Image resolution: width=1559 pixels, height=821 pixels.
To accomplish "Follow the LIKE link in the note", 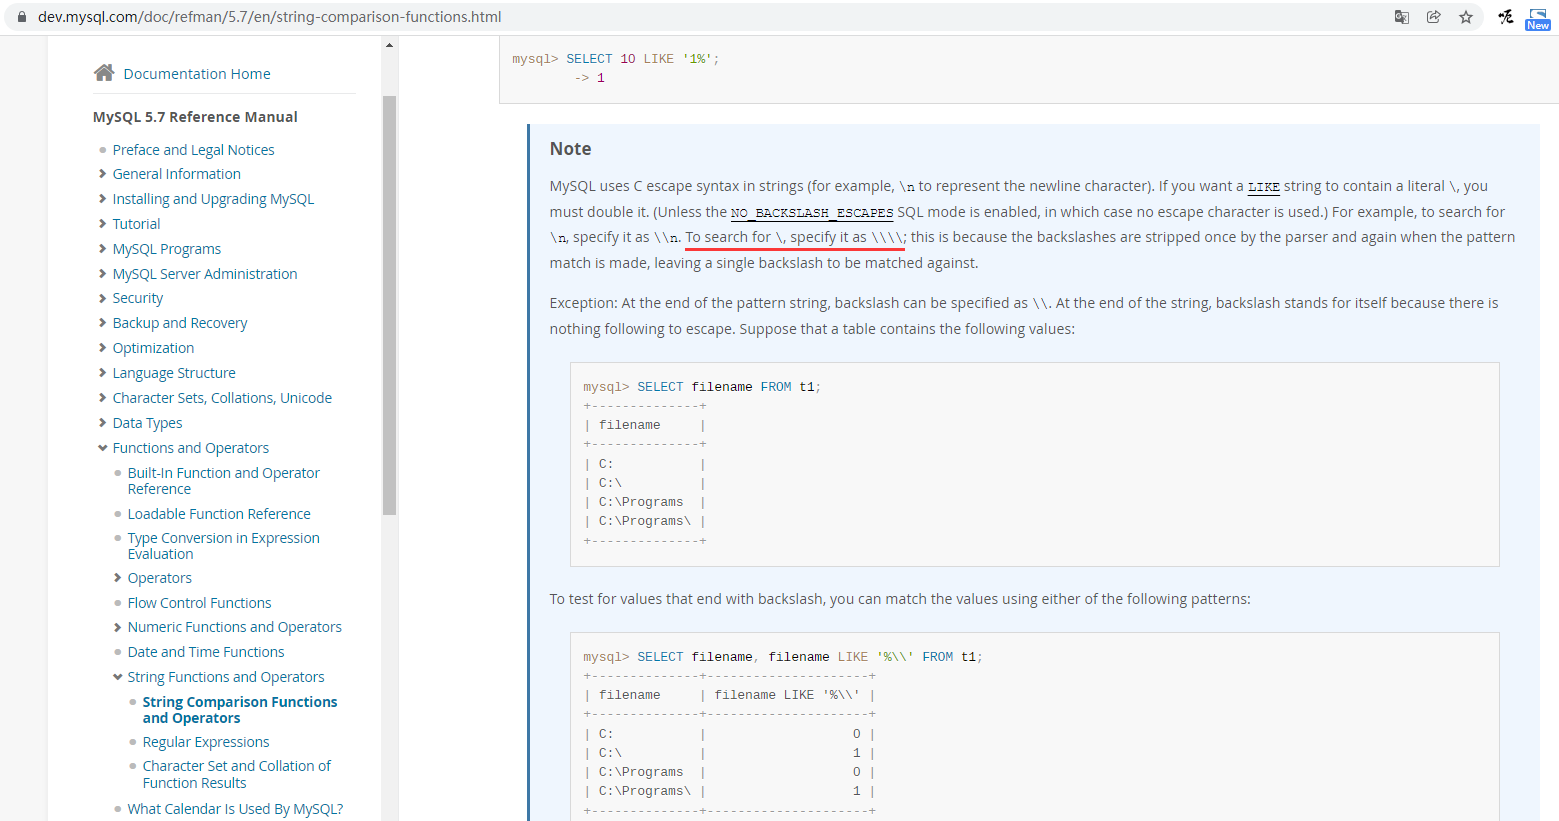I will 1263,187.
